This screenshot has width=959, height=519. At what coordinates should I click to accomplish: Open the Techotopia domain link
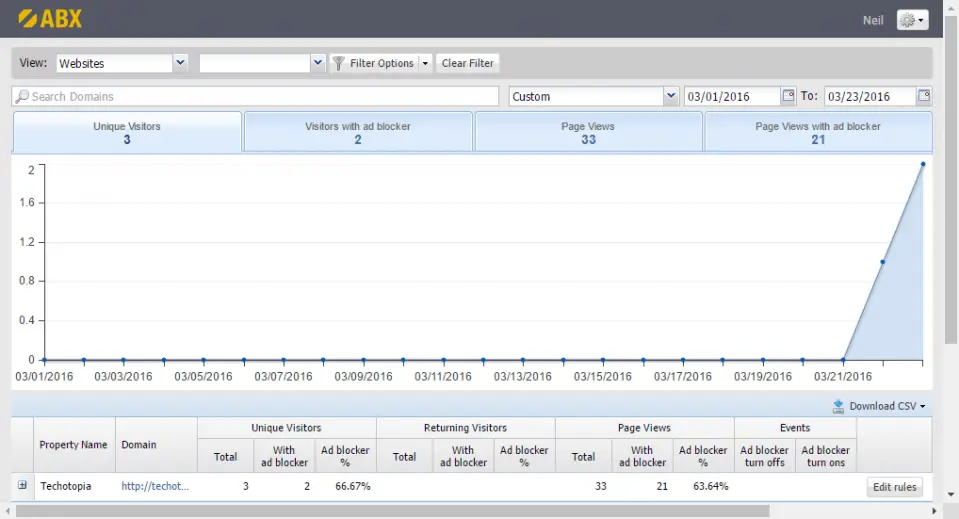[x=155, y=486]
